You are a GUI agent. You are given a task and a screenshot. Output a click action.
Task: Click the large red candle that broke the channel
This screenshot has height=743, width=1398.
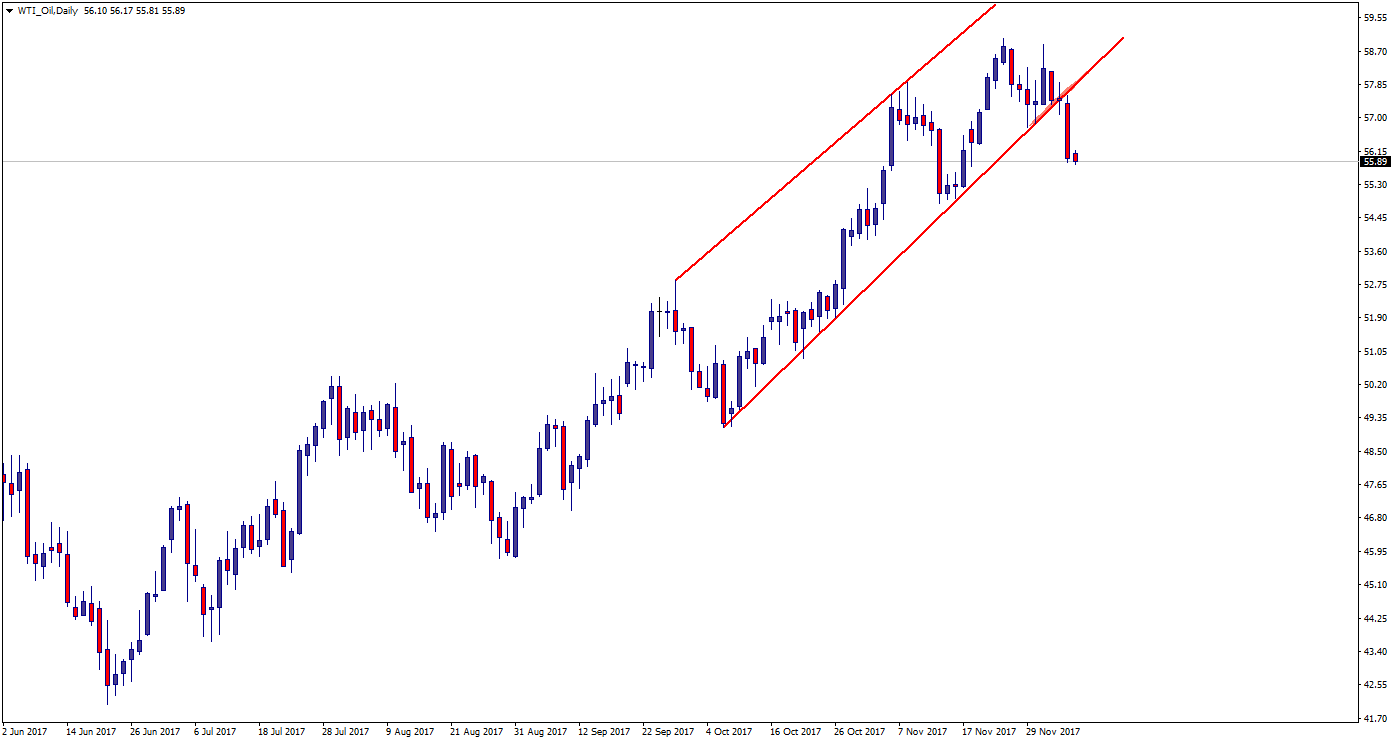pyautogui.click(x=1068, y=130)
